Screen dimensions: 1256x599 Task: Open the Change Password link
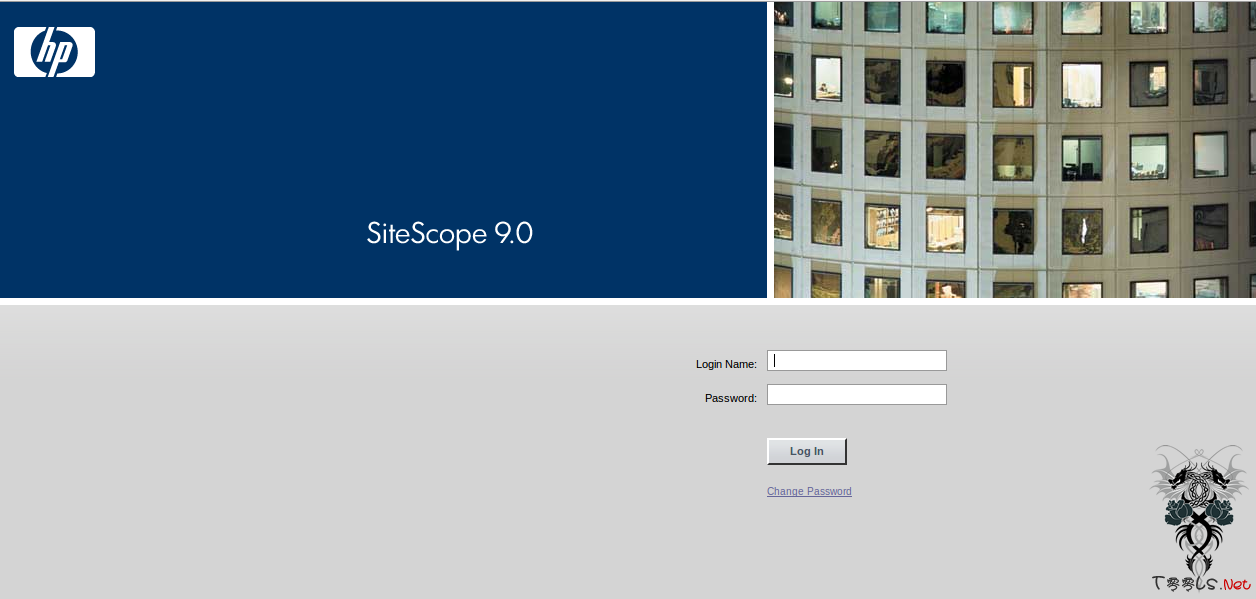pyautogui.click(x=809, y=491)
